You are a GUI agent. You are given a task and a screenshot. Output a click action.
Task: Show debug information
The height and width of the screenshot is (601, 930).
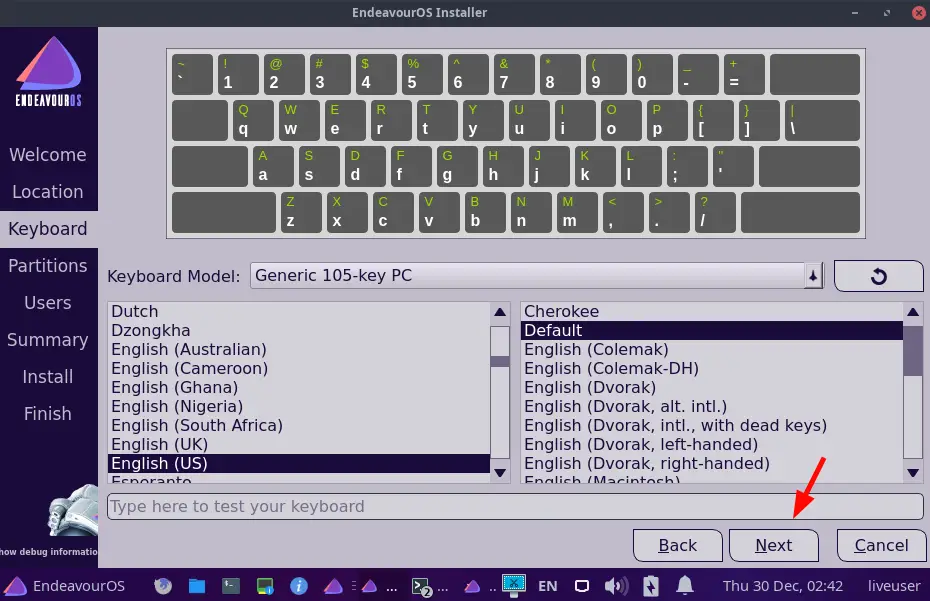click(x=49, y=552)
